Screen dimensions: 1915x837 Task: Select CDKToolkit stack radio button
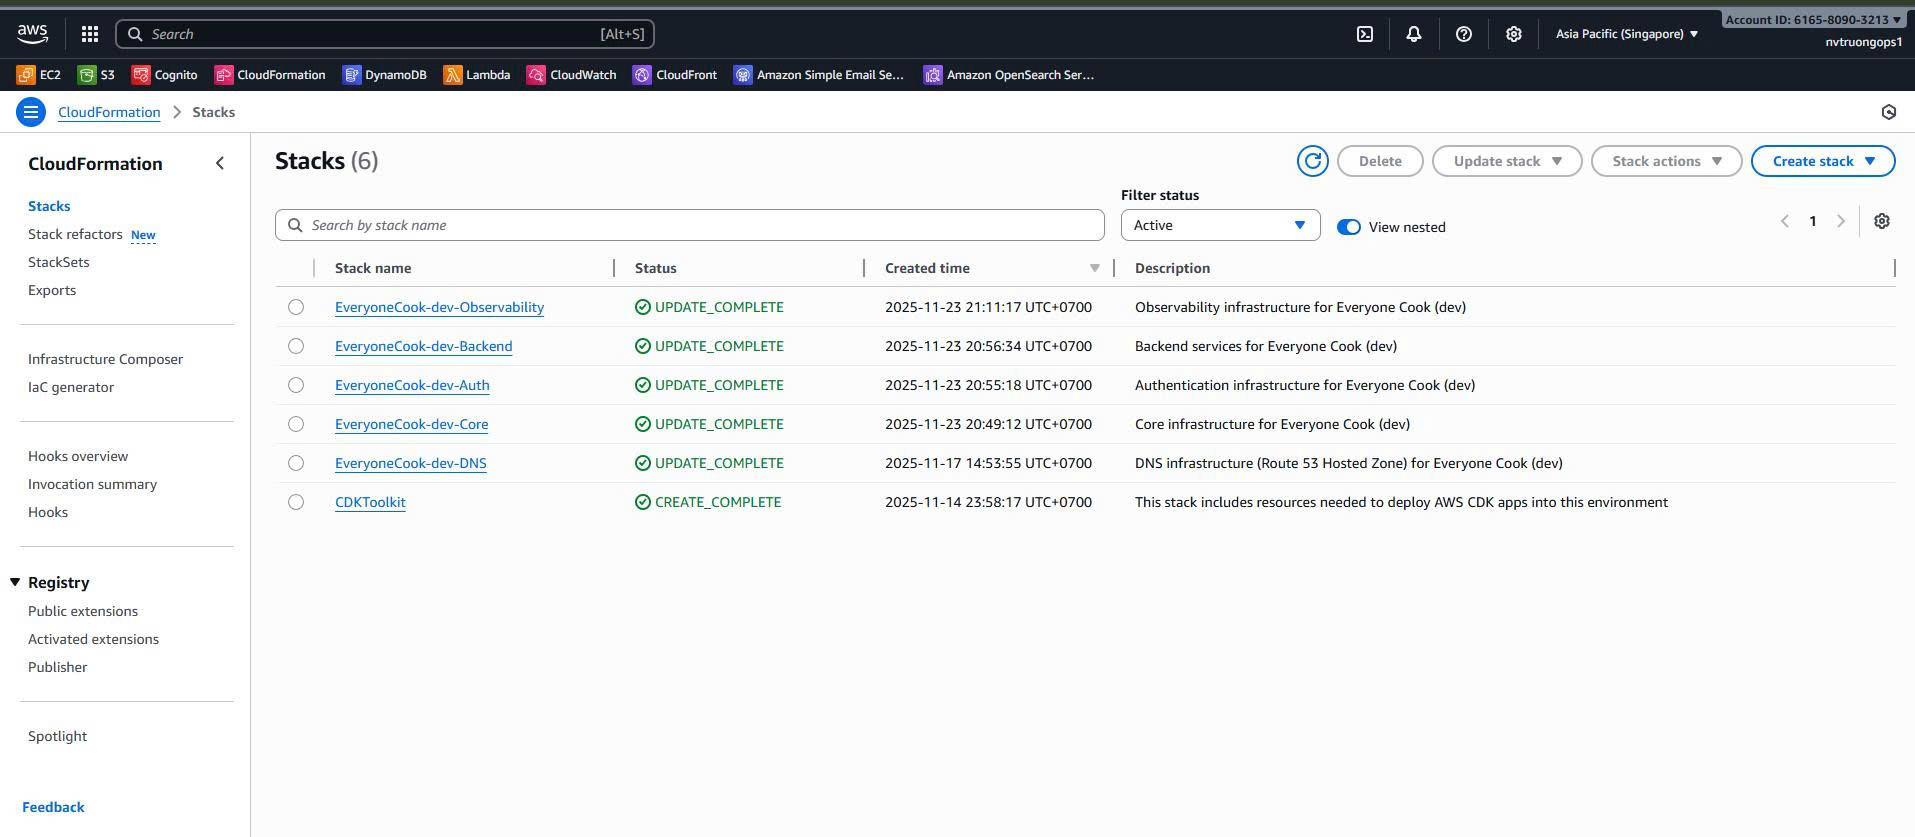tap(296, 502)
